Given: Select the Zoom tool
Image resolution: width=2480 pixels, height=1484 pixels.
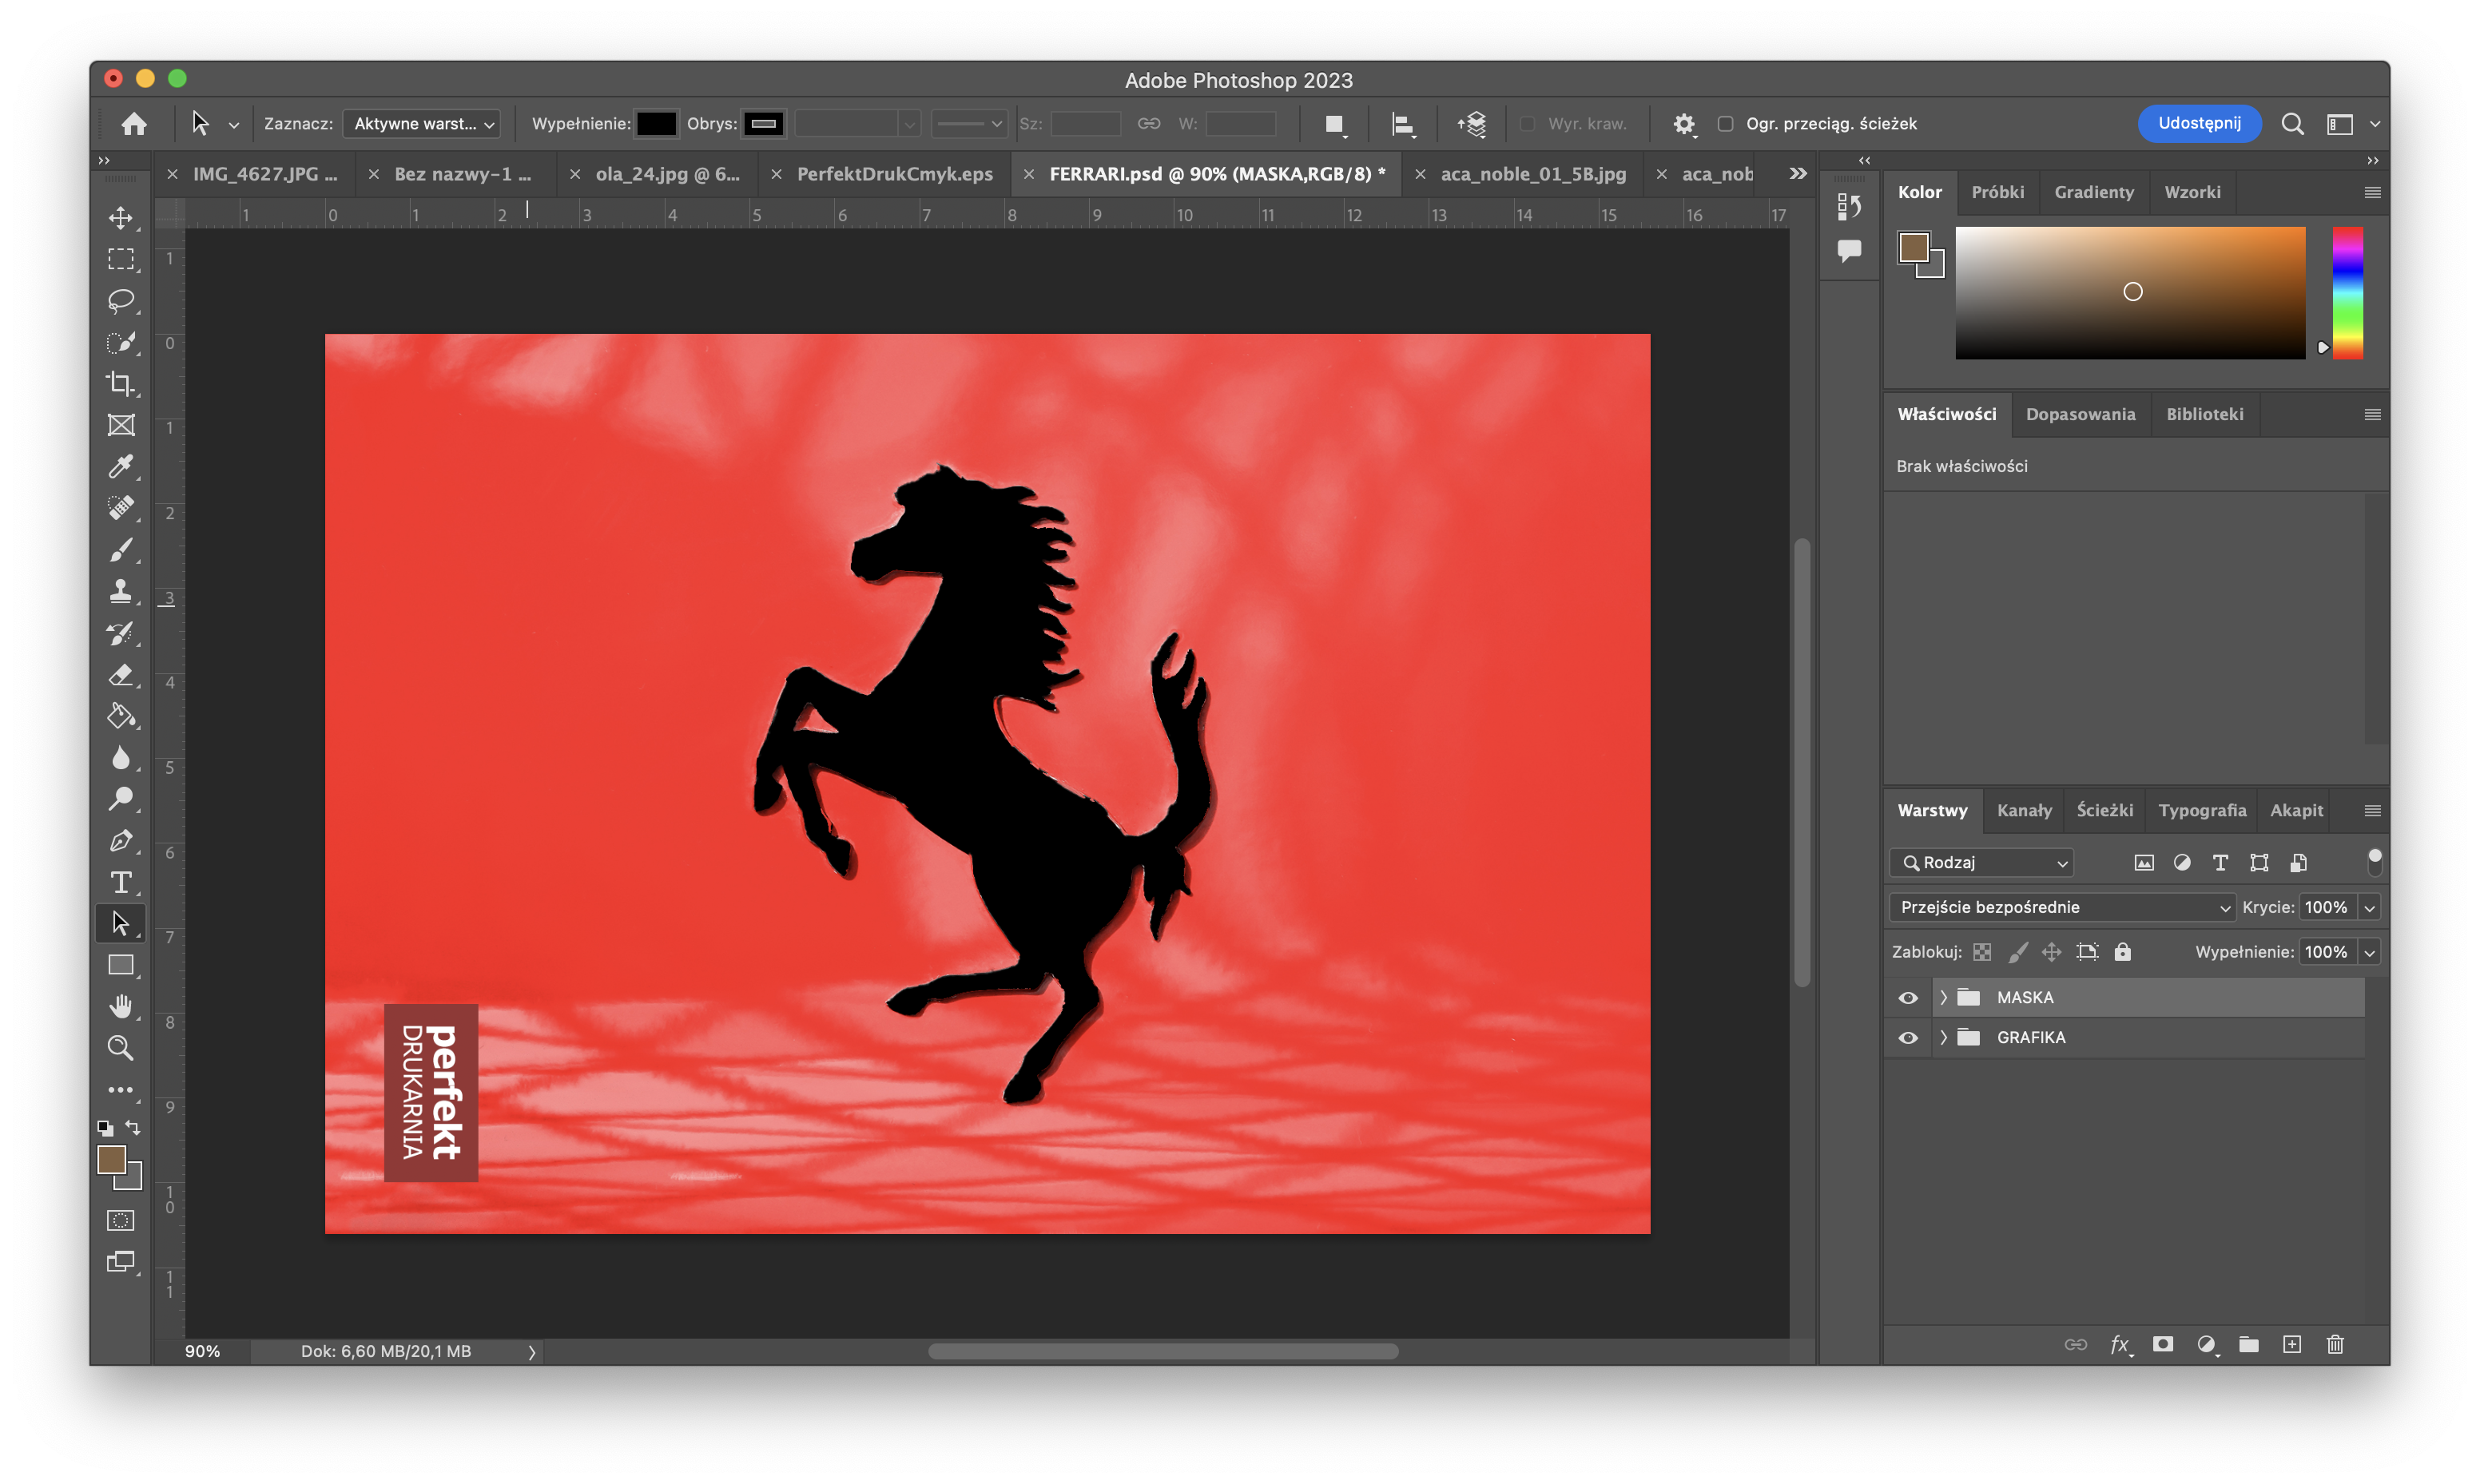Looking at the screenshot, I should click(x=121, y=1048).
